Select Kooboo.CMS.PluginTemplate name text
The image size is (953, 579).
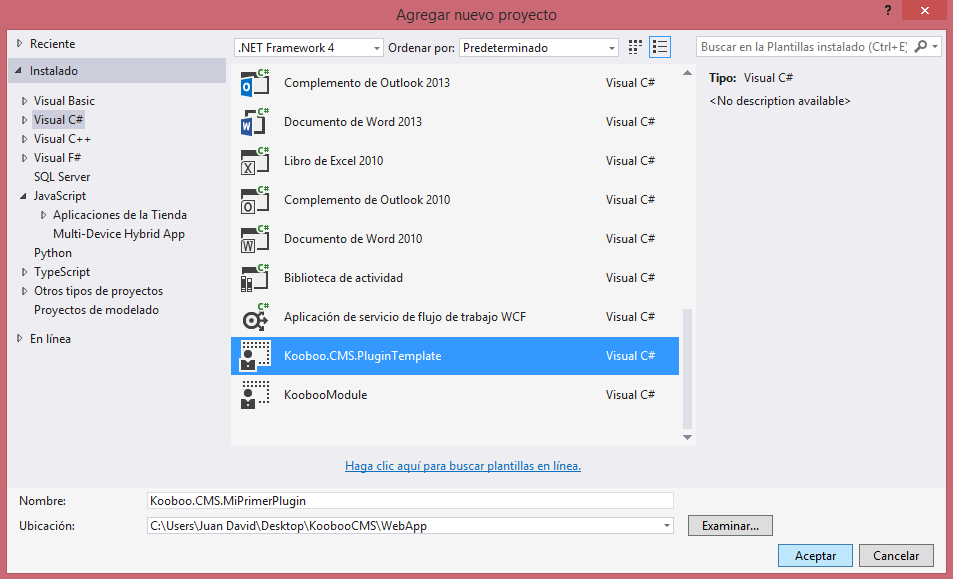pyautogui.click(x=362, y=356)
